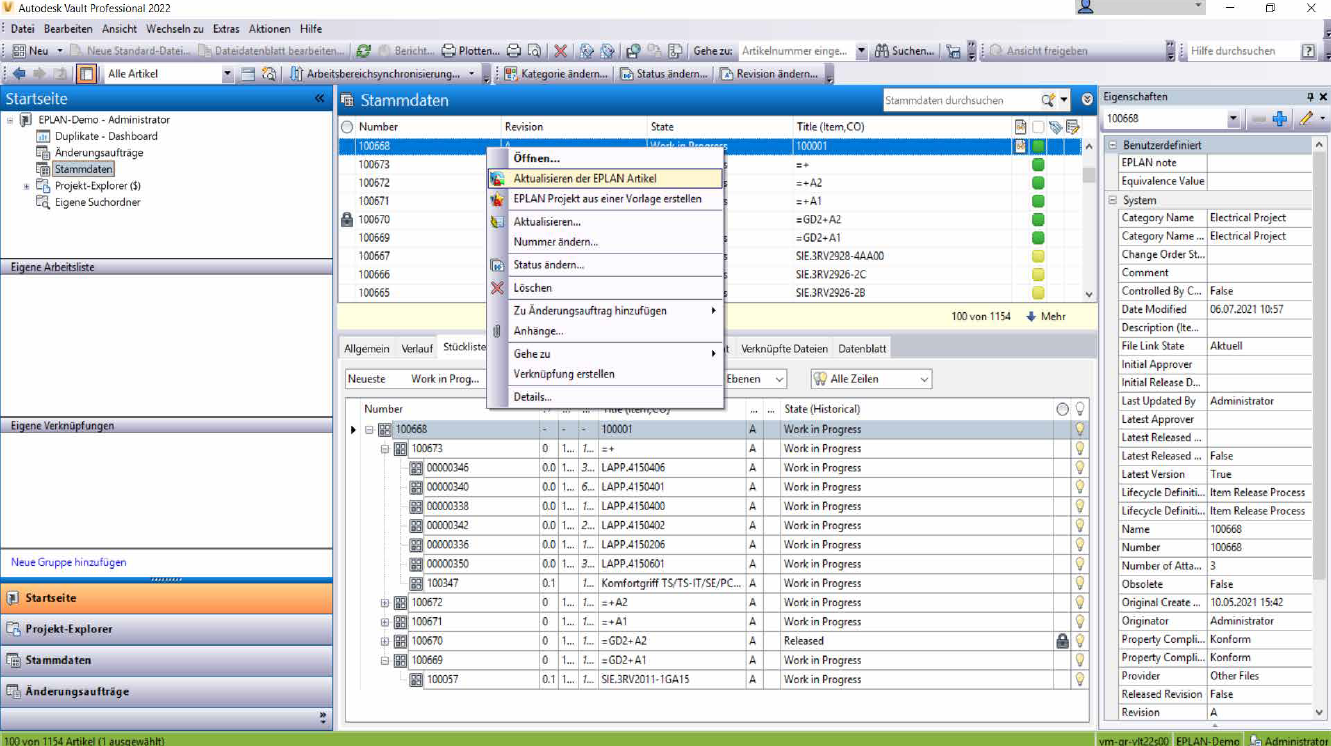Click lock icon in Released row 100670
Screen dimensions: 1331x746
1062,641
